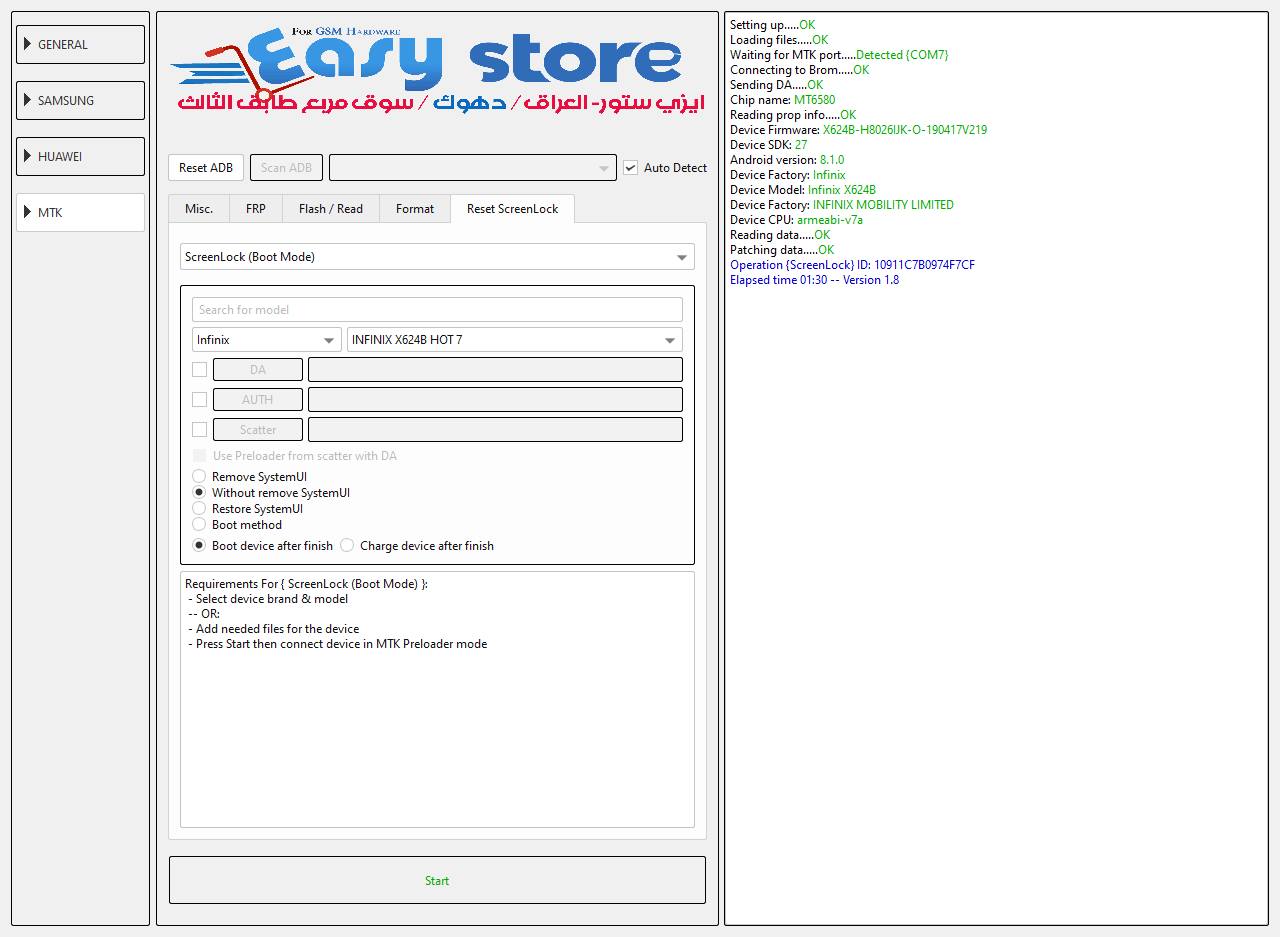This screenshot has width=1280, height=937.
Task: Select the Reset ScreenLock tab
Action: pyautogui.click(x=513, y=209)
